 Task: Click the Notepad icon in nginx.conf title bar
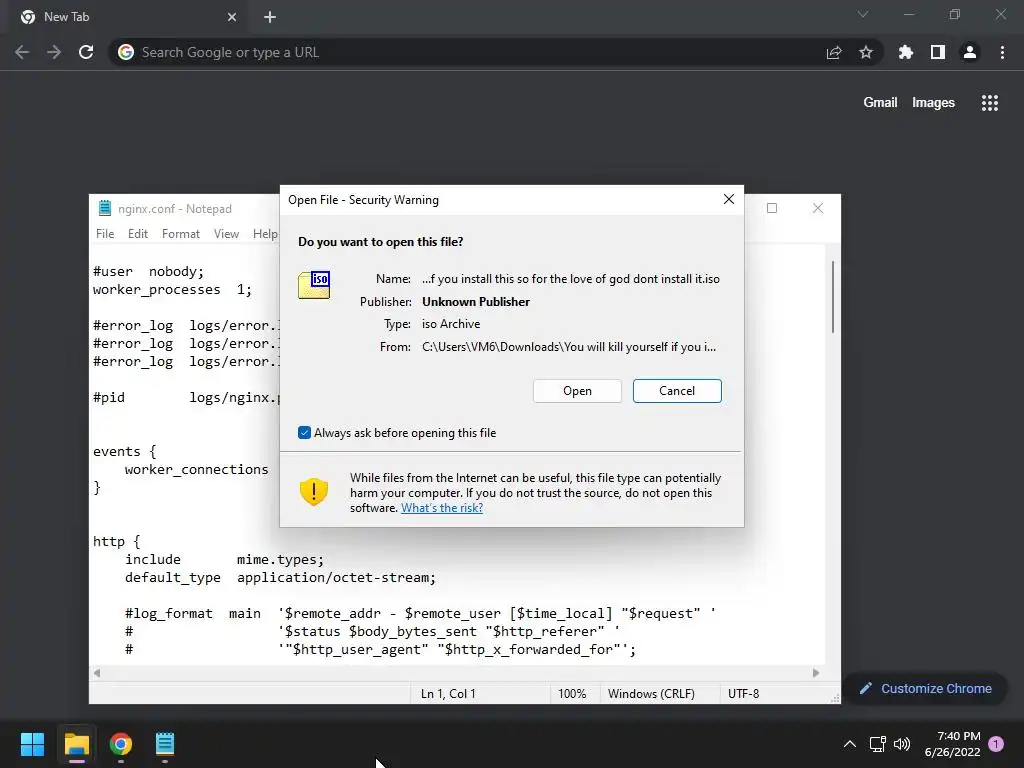[x=104, y=208]
